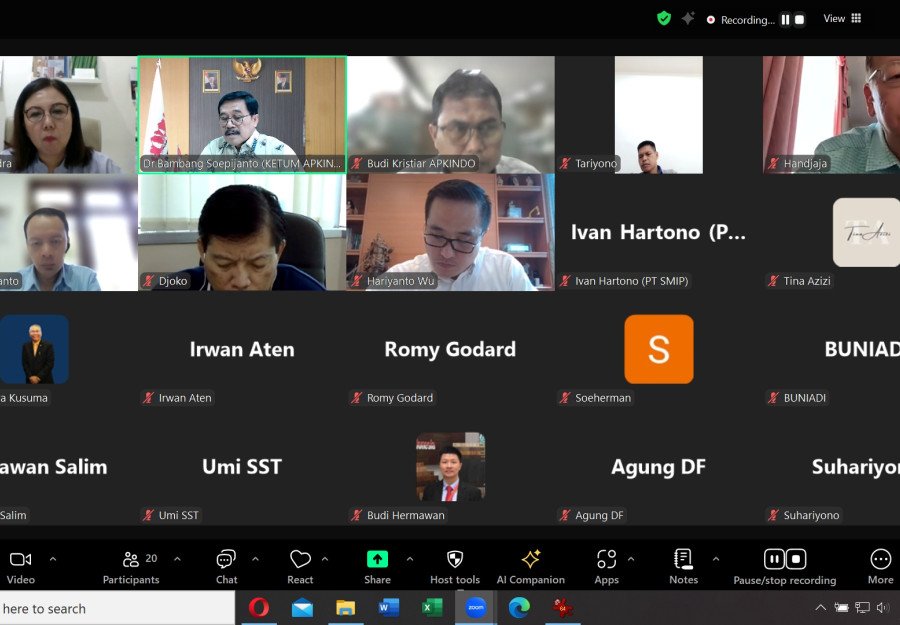Select Umi SST's participant tile
This screenshot has width=900, height=625.
pyautogui.click(x=242, y=467)
